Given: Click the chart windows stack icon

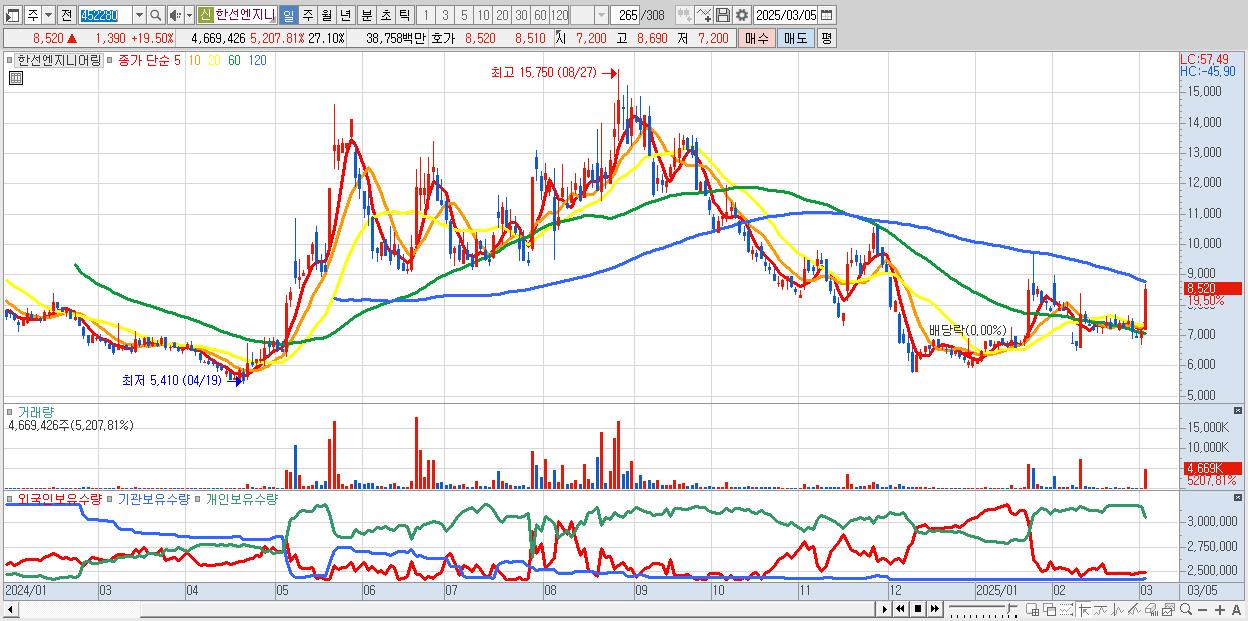Looking at the screenshot, I should tap(1168, 609).
